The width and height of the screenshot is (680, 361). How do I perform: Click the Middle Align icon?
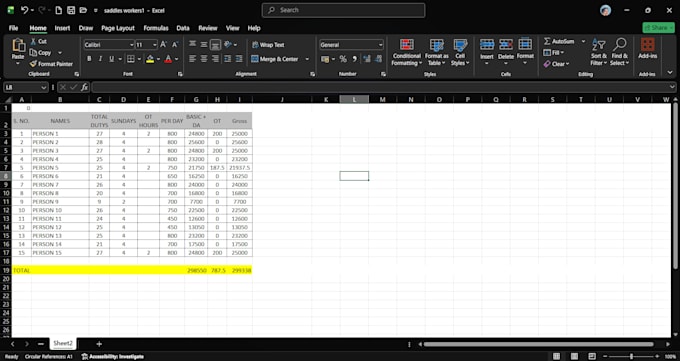click(x=204, y=44)
